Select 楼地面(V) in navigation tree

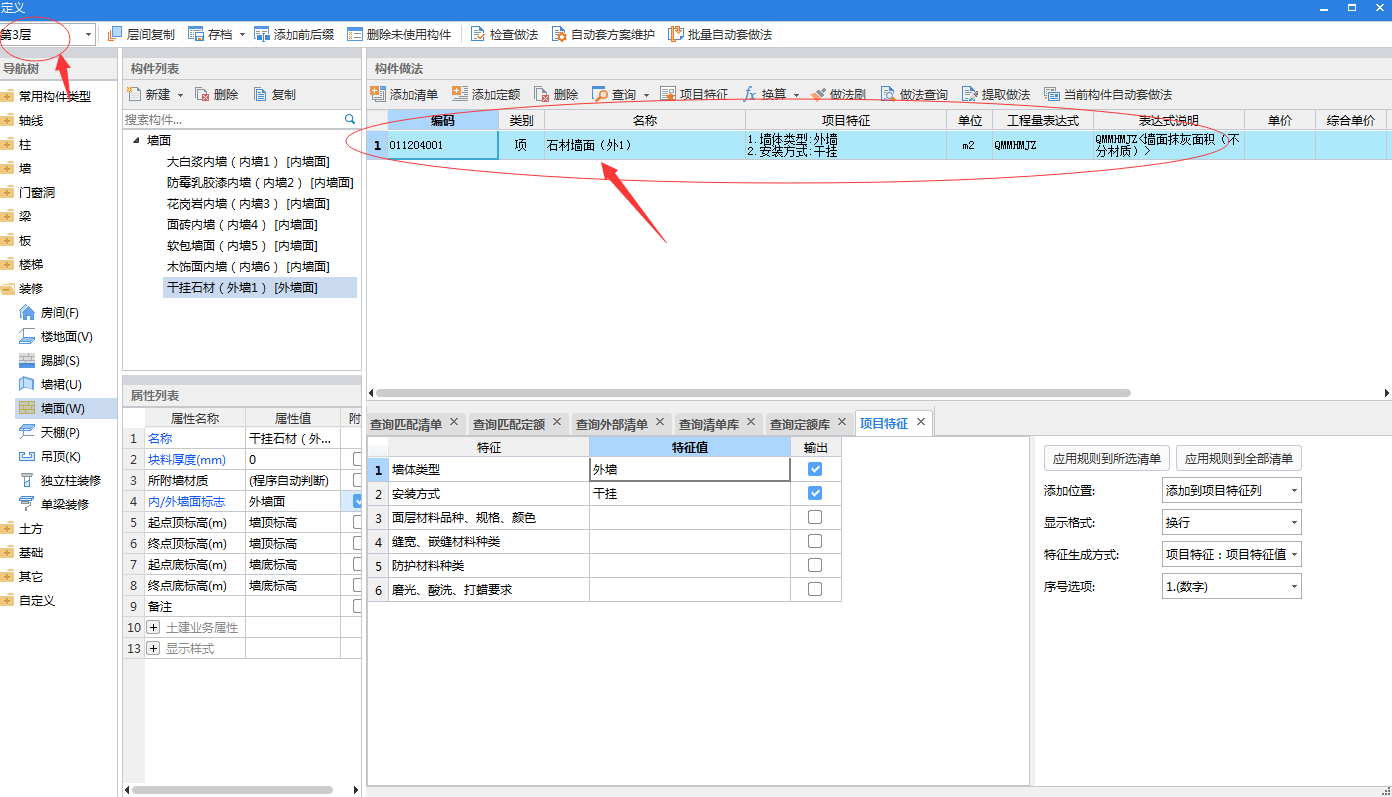click(66, 336)
